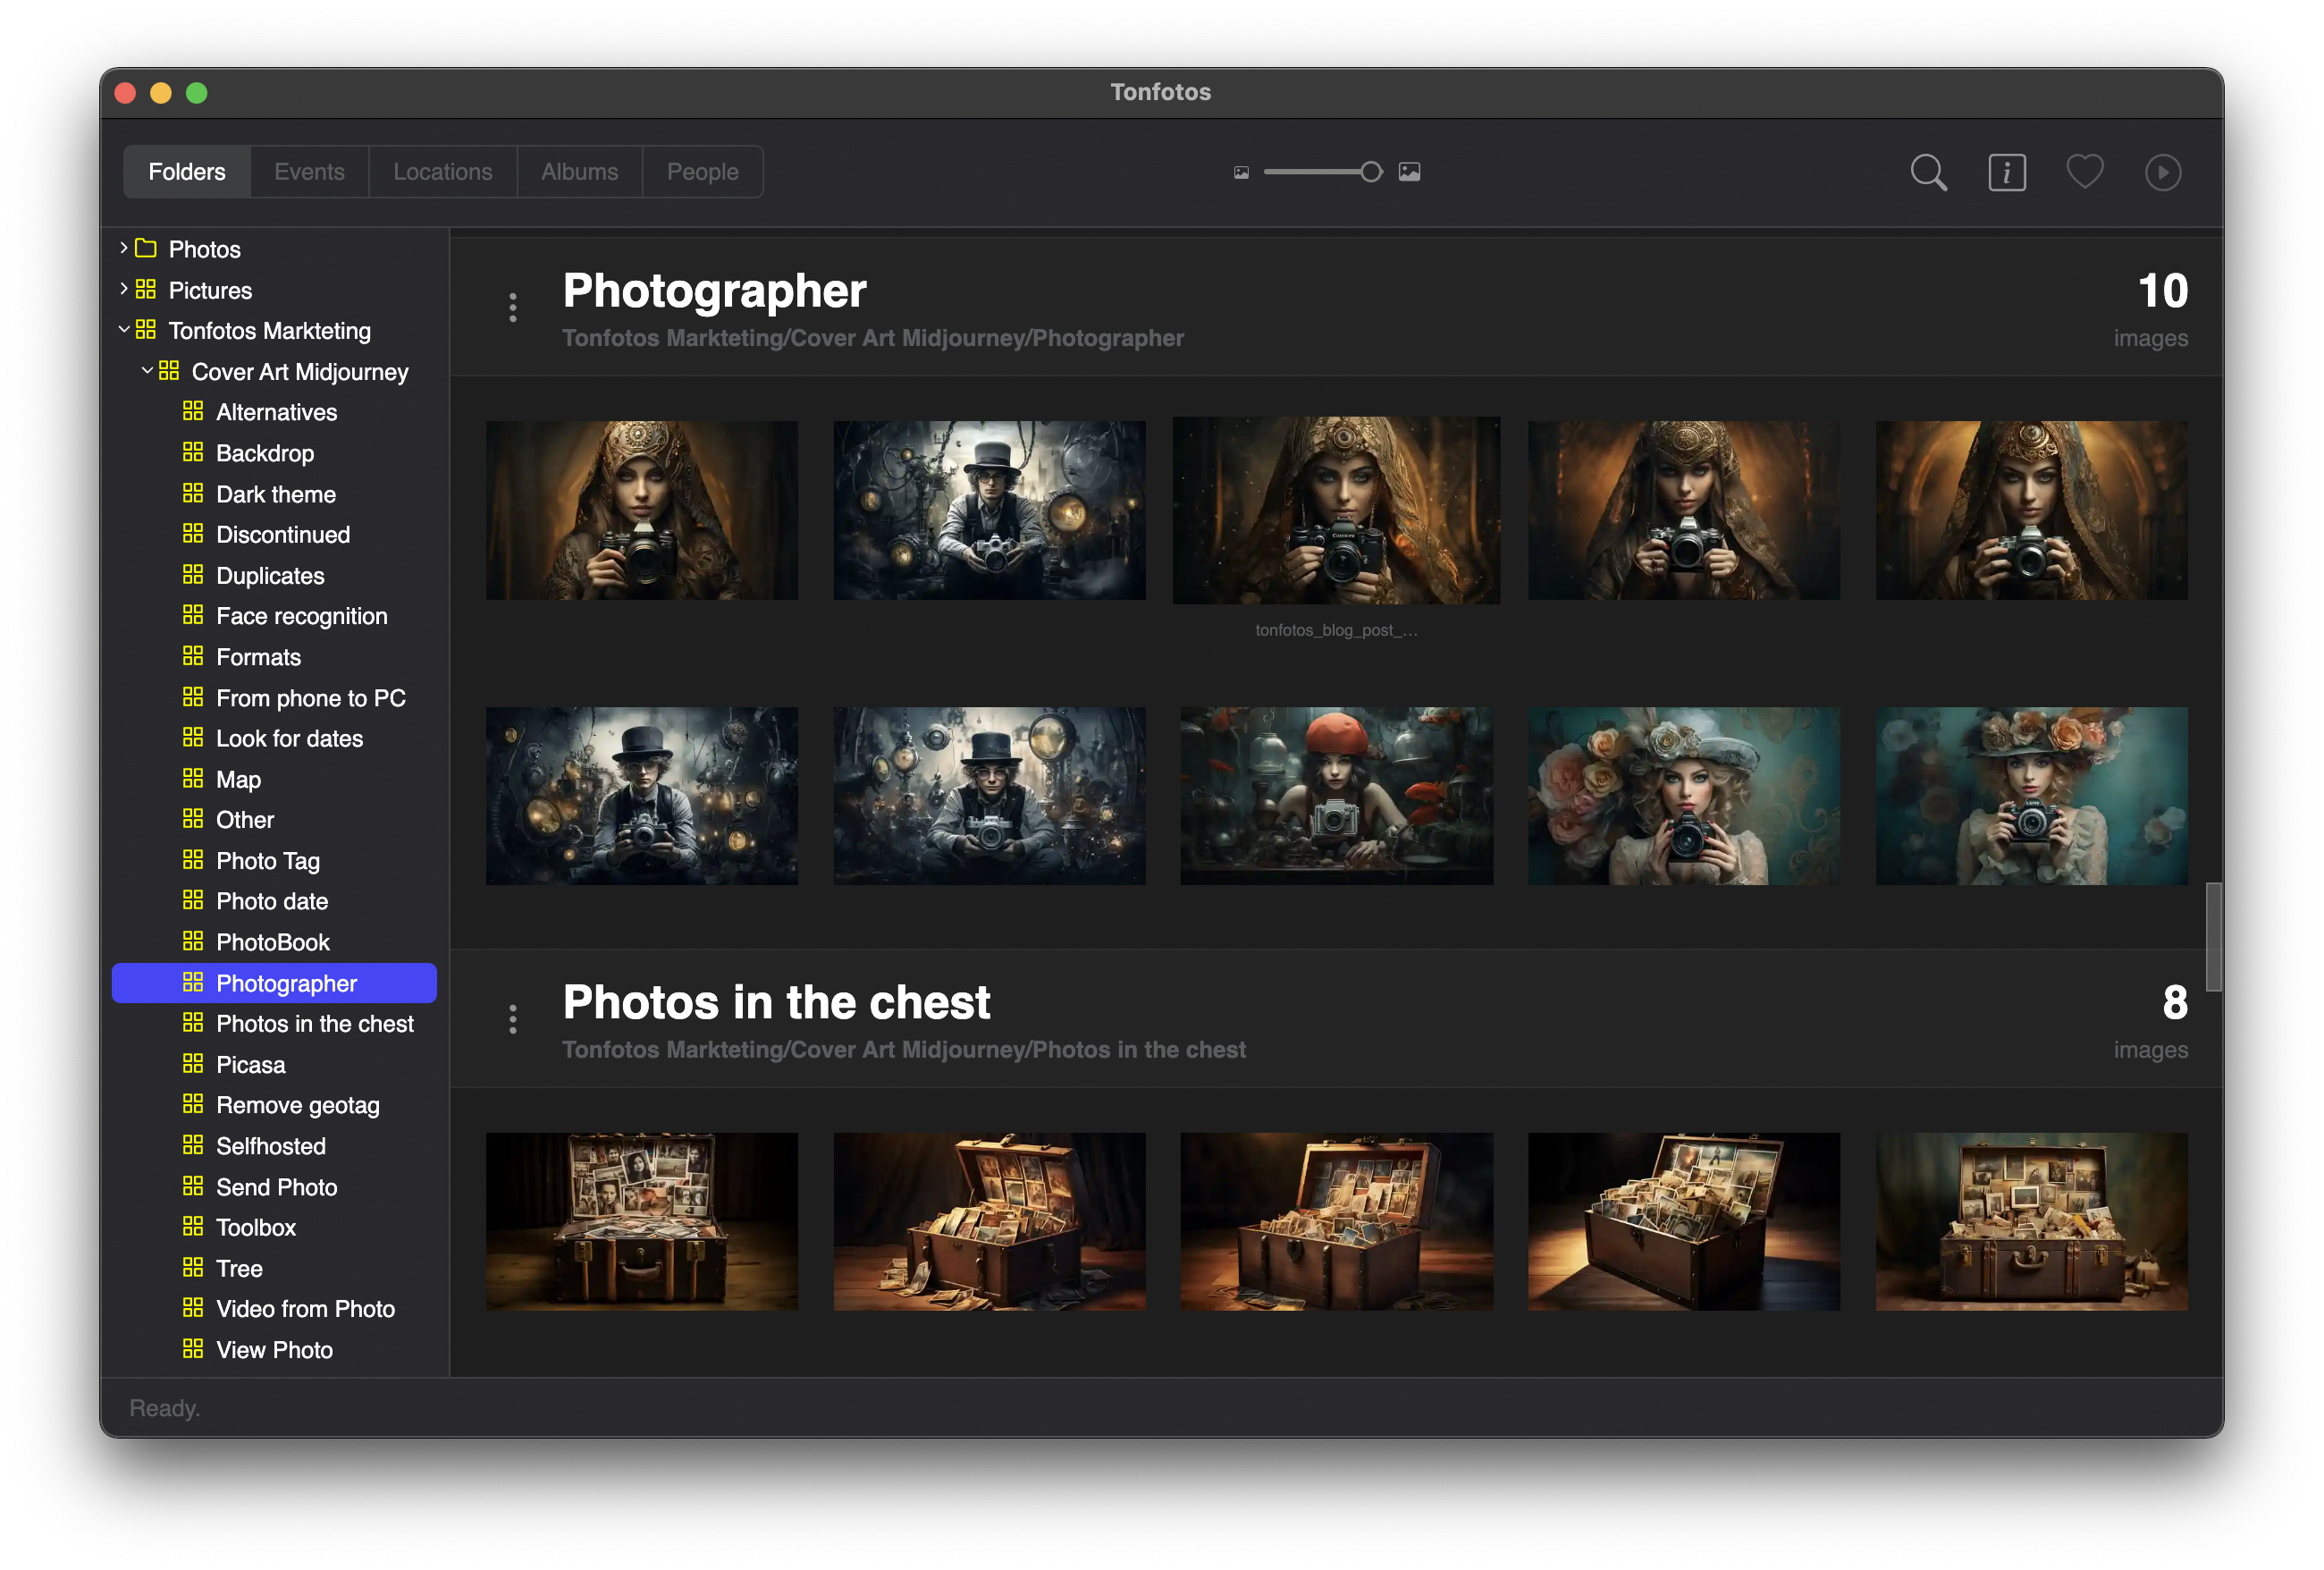Screen dimensions: 2324x1570
Task: Select the Send Photo folder
Action: 274,1187
